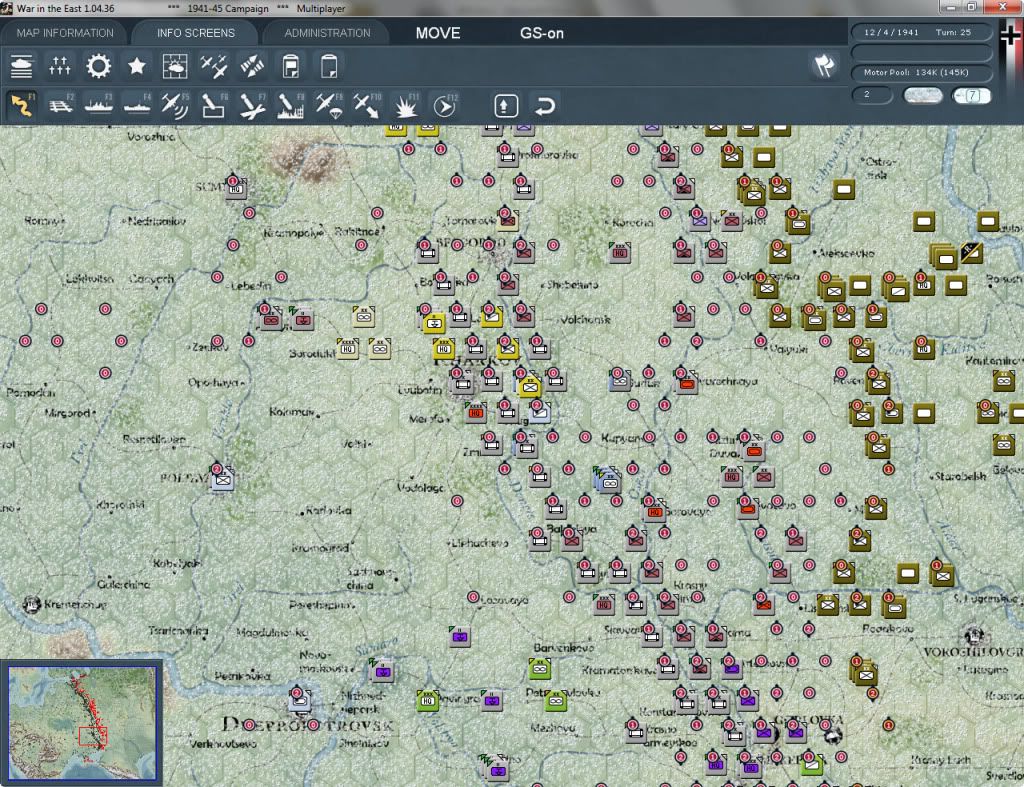Switch to the Administration tab
Screen dimensions: 1024x787
click(x=327, y=33)
